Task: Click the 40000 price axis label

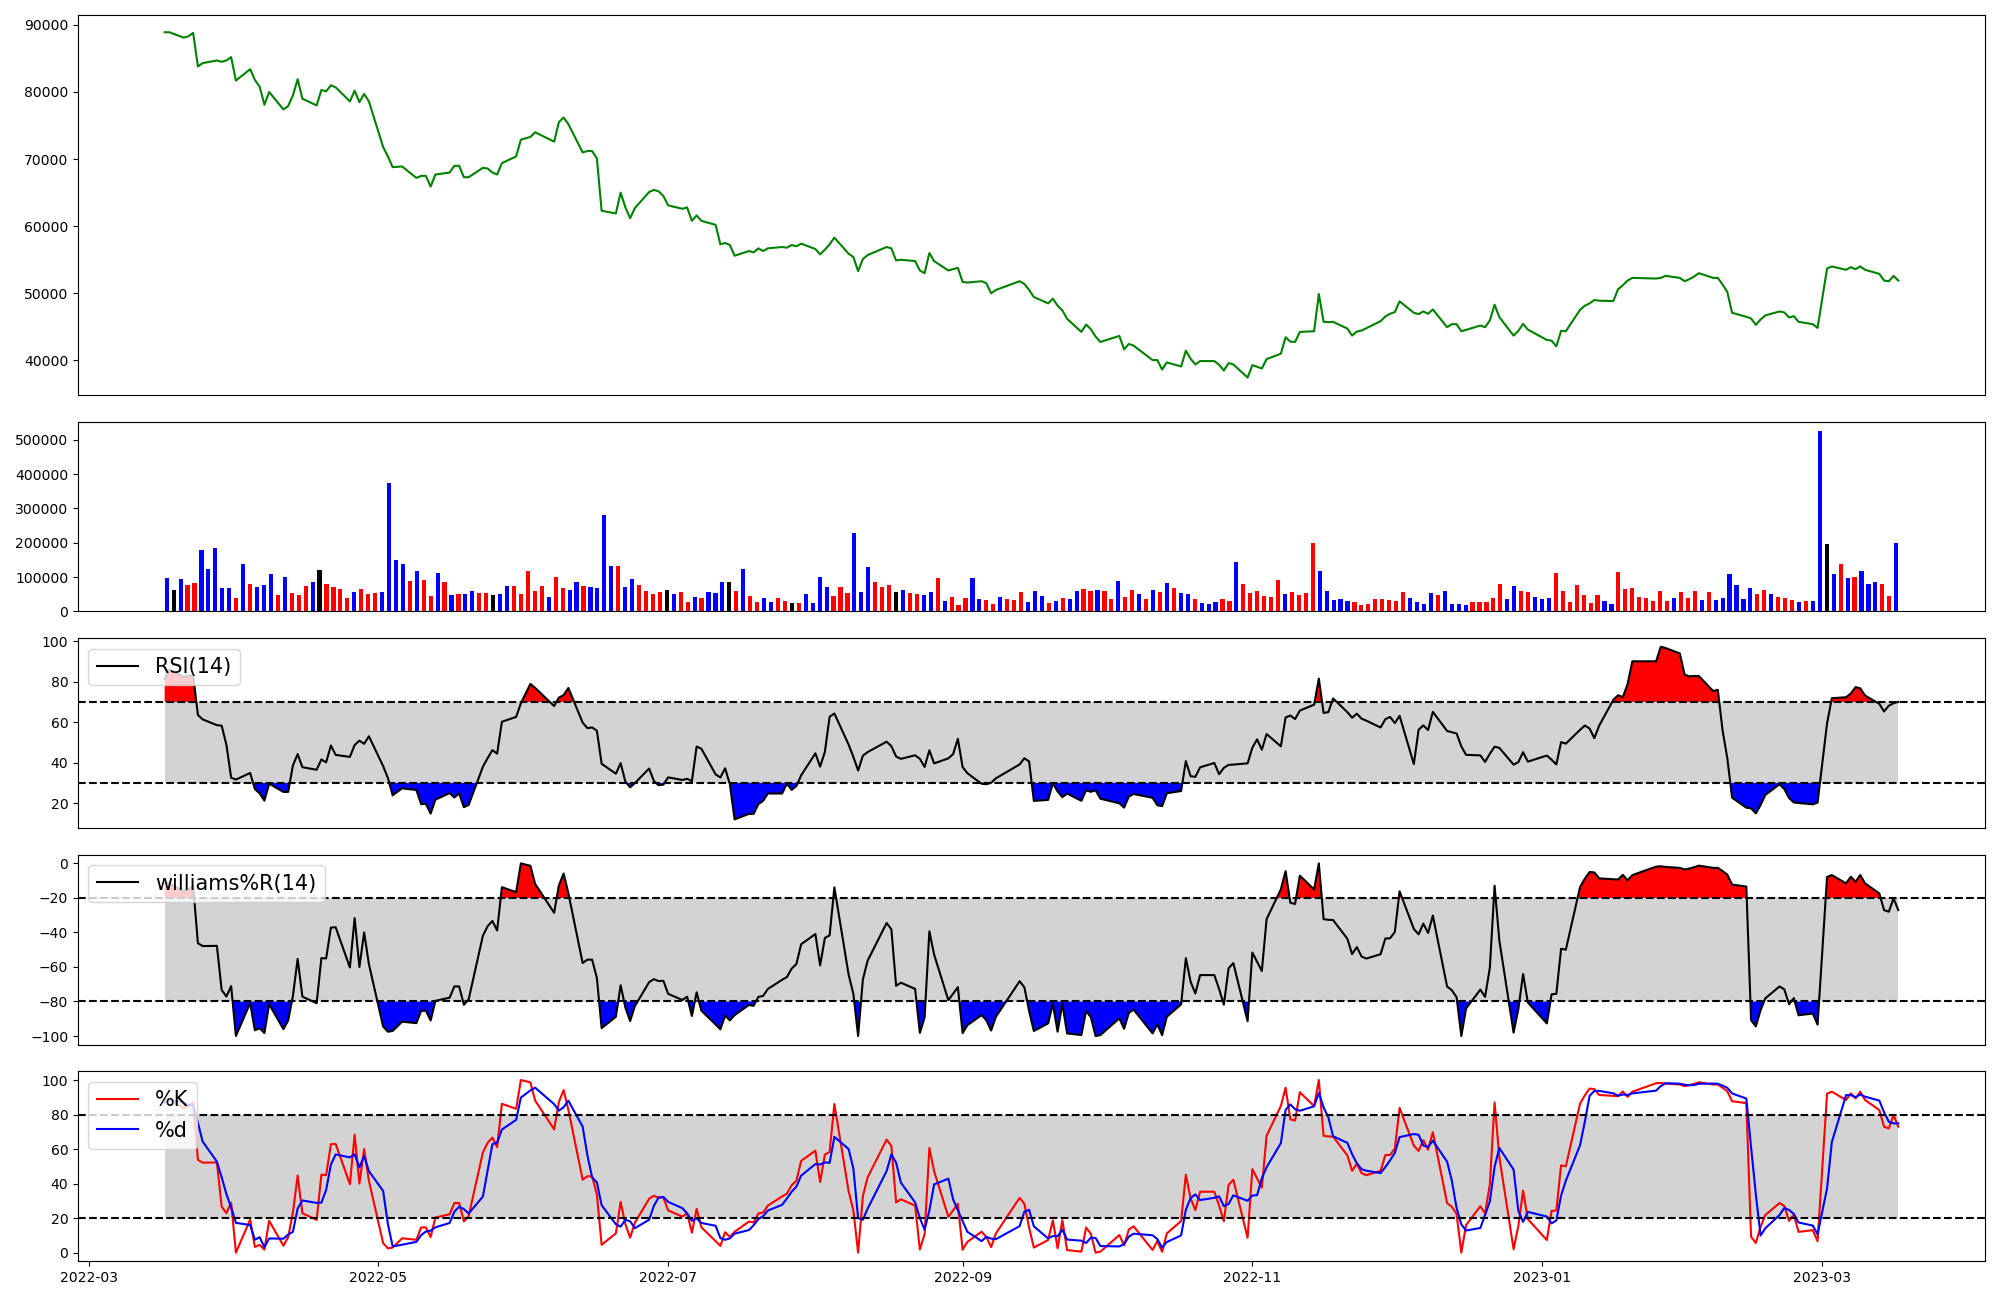Action: click(x=46, y=361)
